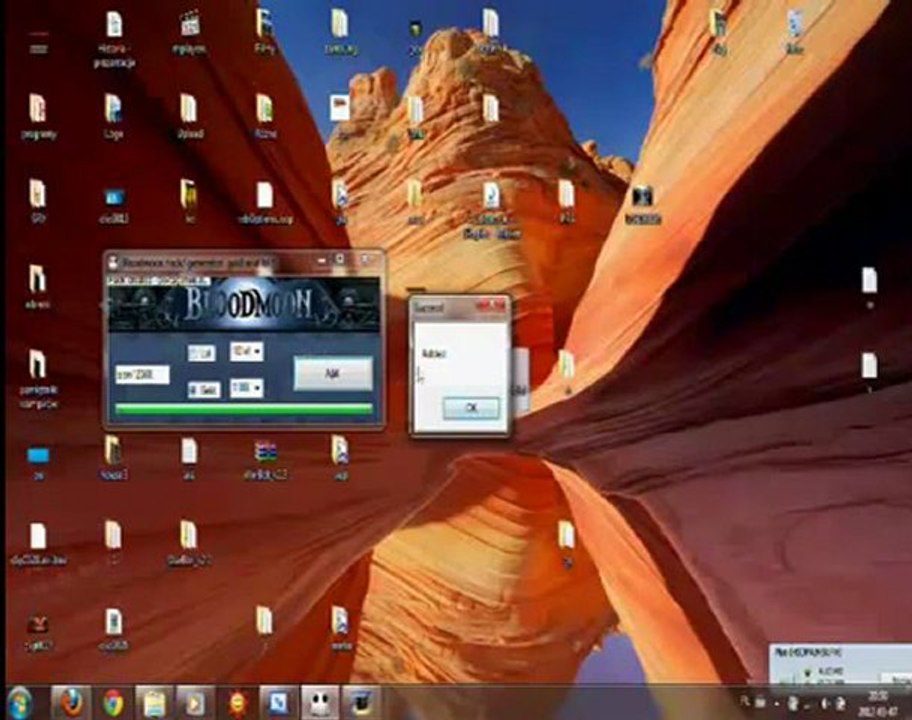Click OK in the Success dialog

pyautogui.click(x=471, y=408)
